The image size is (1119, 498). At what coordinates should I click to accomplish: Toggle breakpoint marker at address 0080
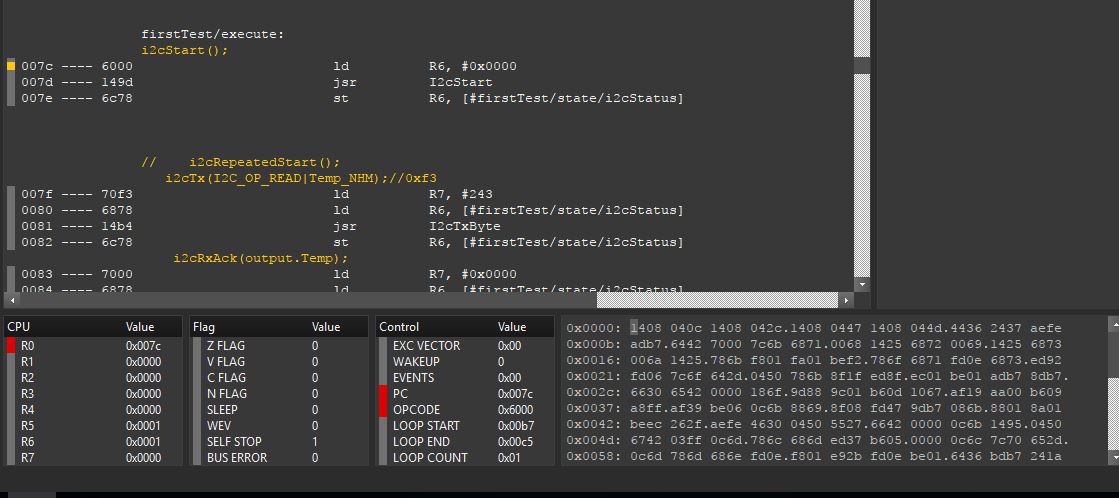tap(11, 210)
